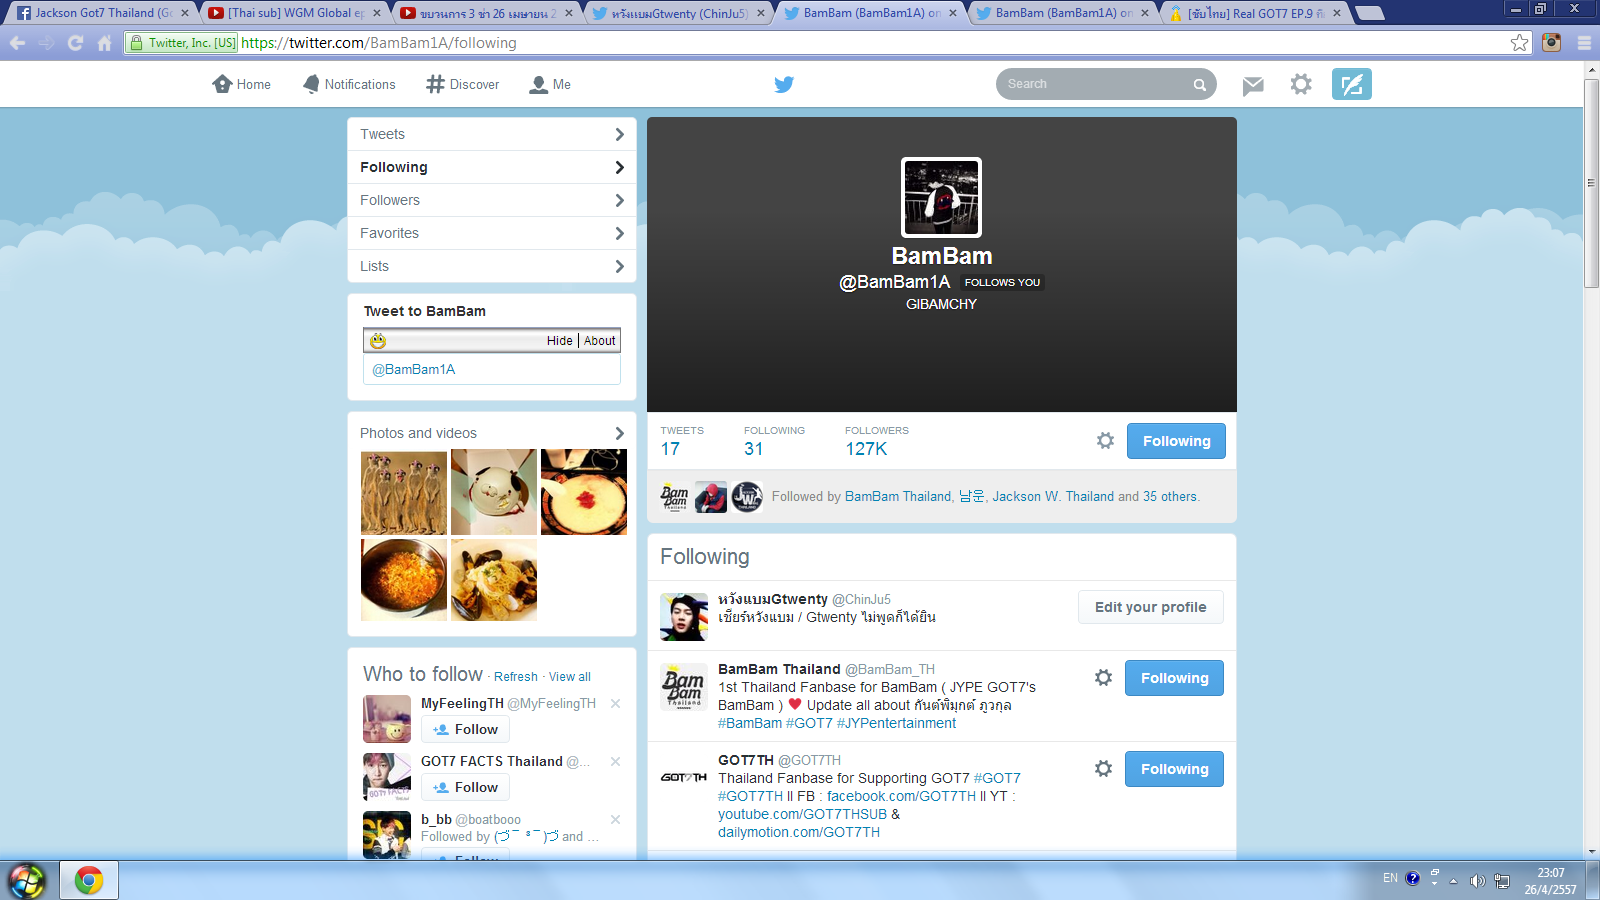
Task: Open settings gear in top bar
Action: (1301, 84)
